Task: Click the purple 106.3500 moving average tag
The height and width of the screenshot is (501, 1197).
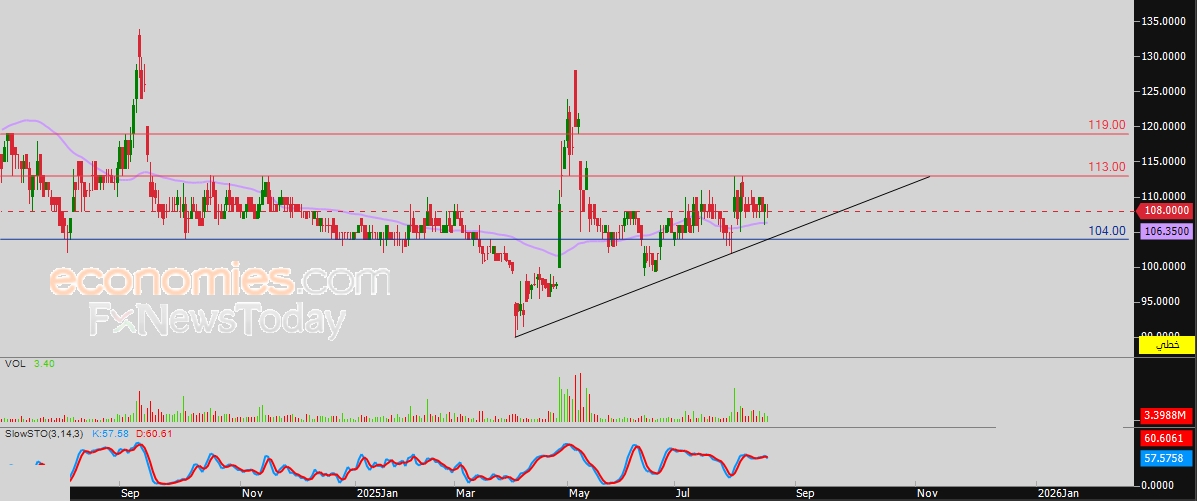Action: [x=1166, y=231]
